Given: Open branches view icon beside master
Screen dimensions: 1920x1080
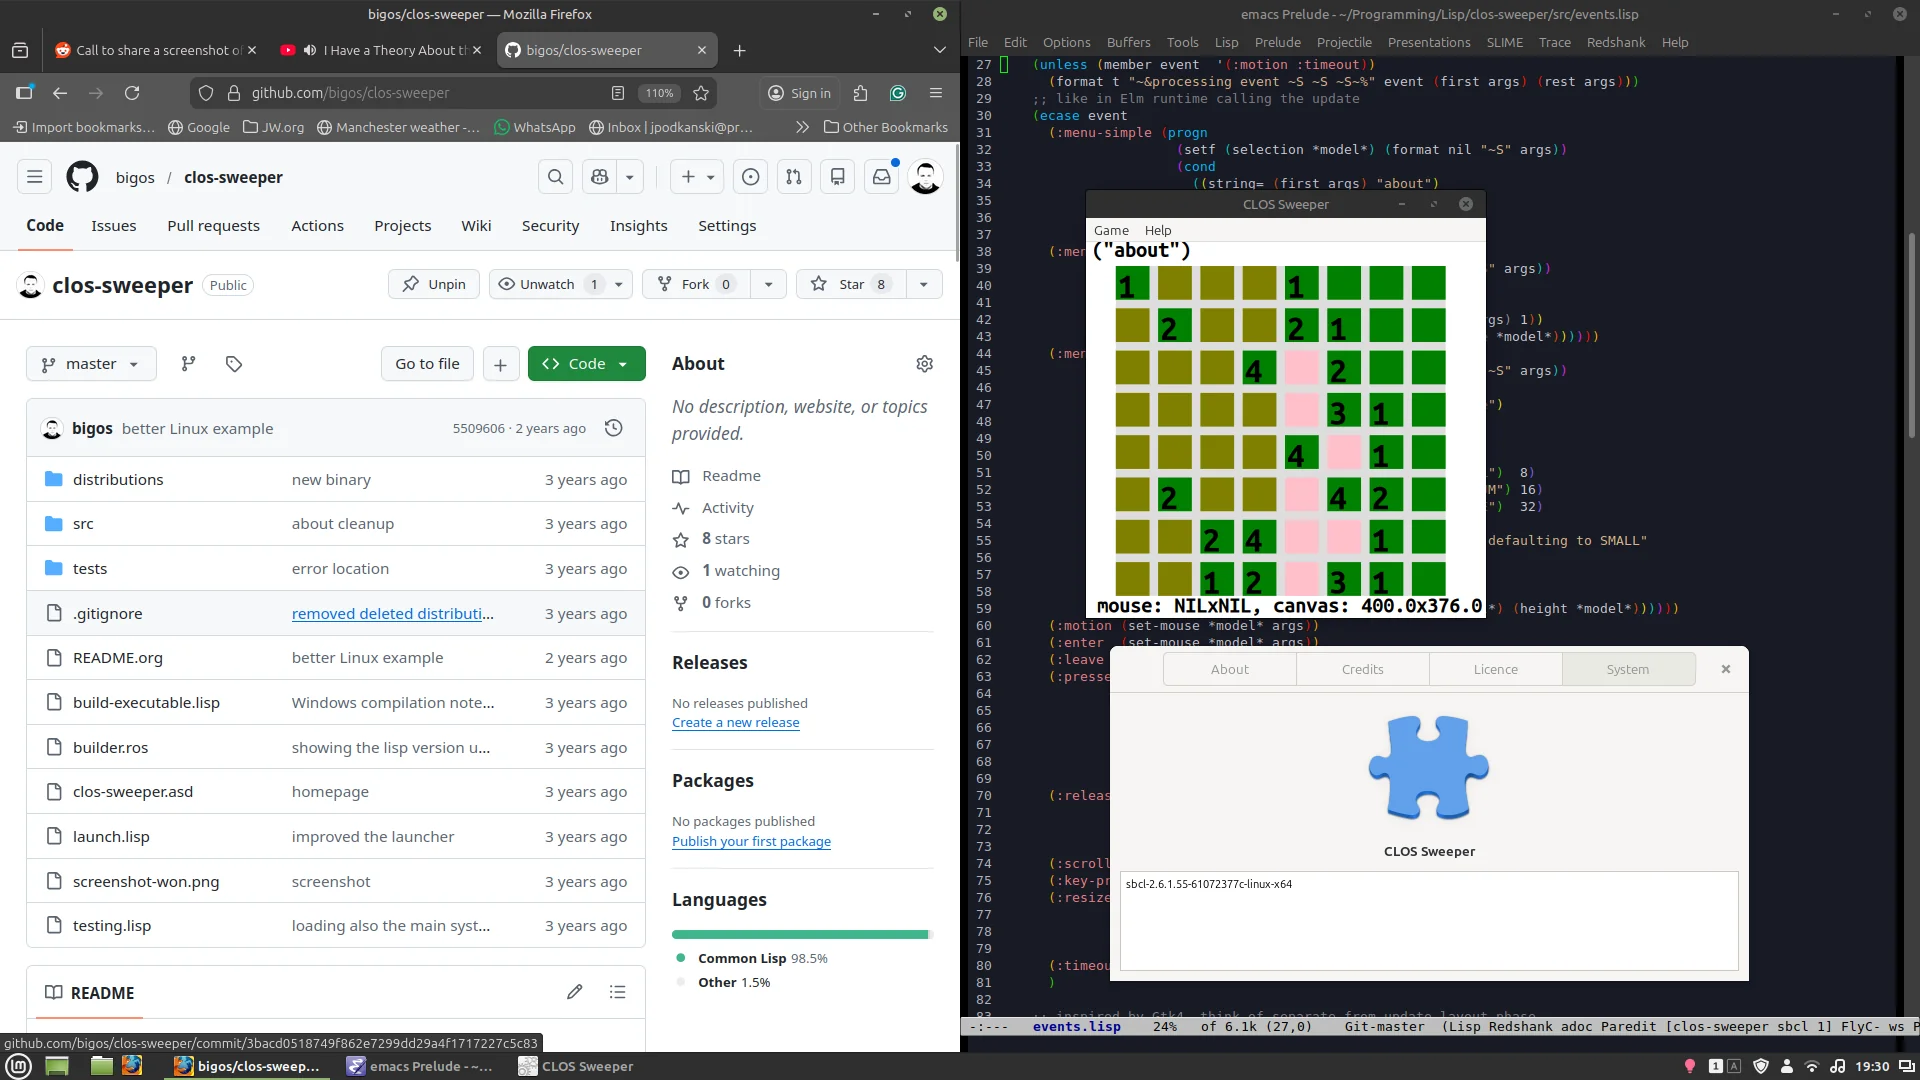Looking at the screenshot, I should (x=188, y=364).
